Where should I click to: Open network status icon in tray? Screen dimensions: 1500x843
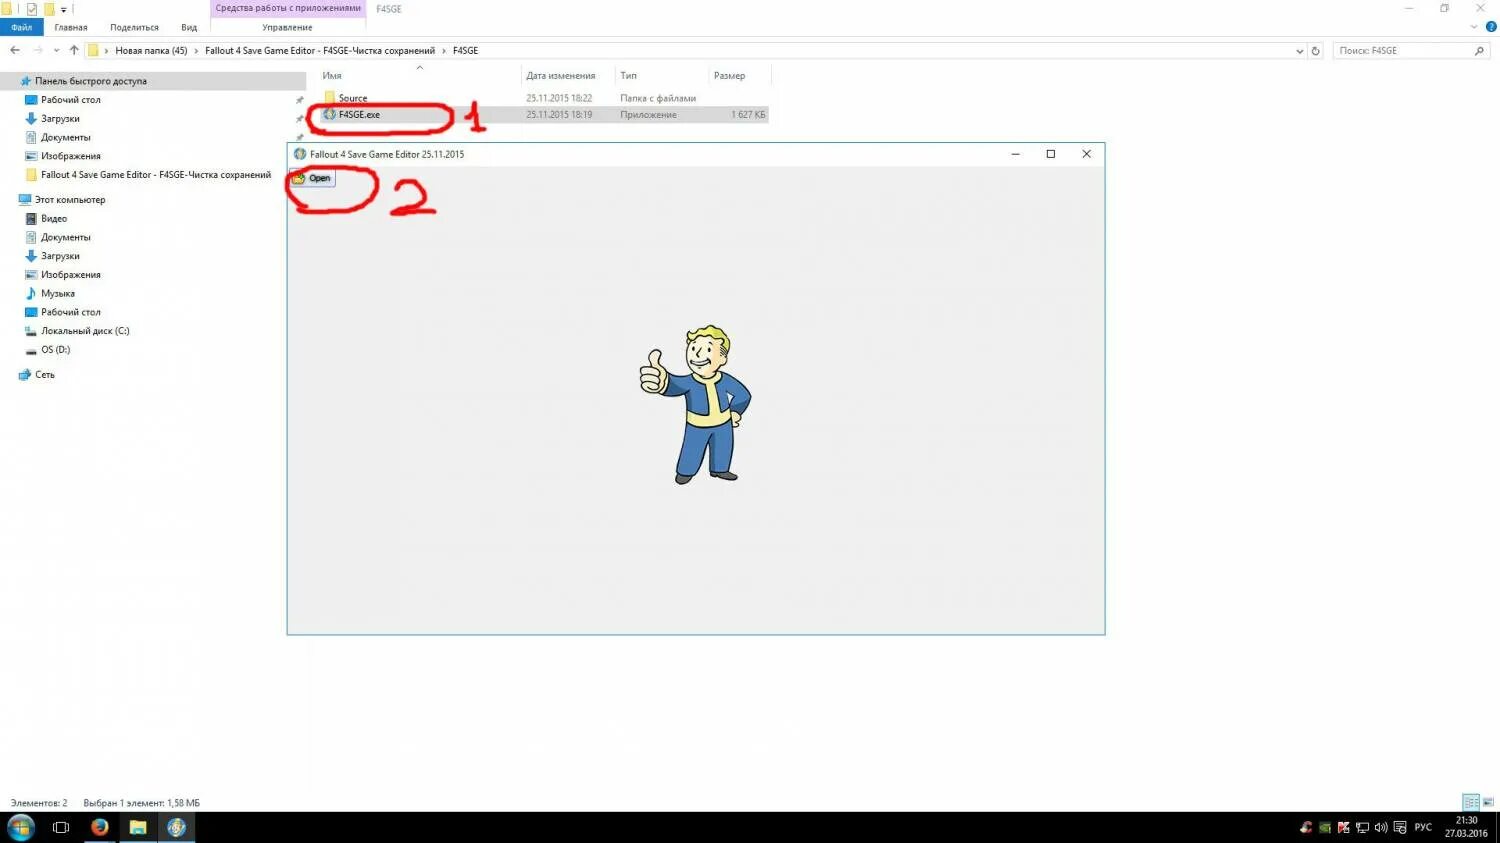(x=1362, y=827)
